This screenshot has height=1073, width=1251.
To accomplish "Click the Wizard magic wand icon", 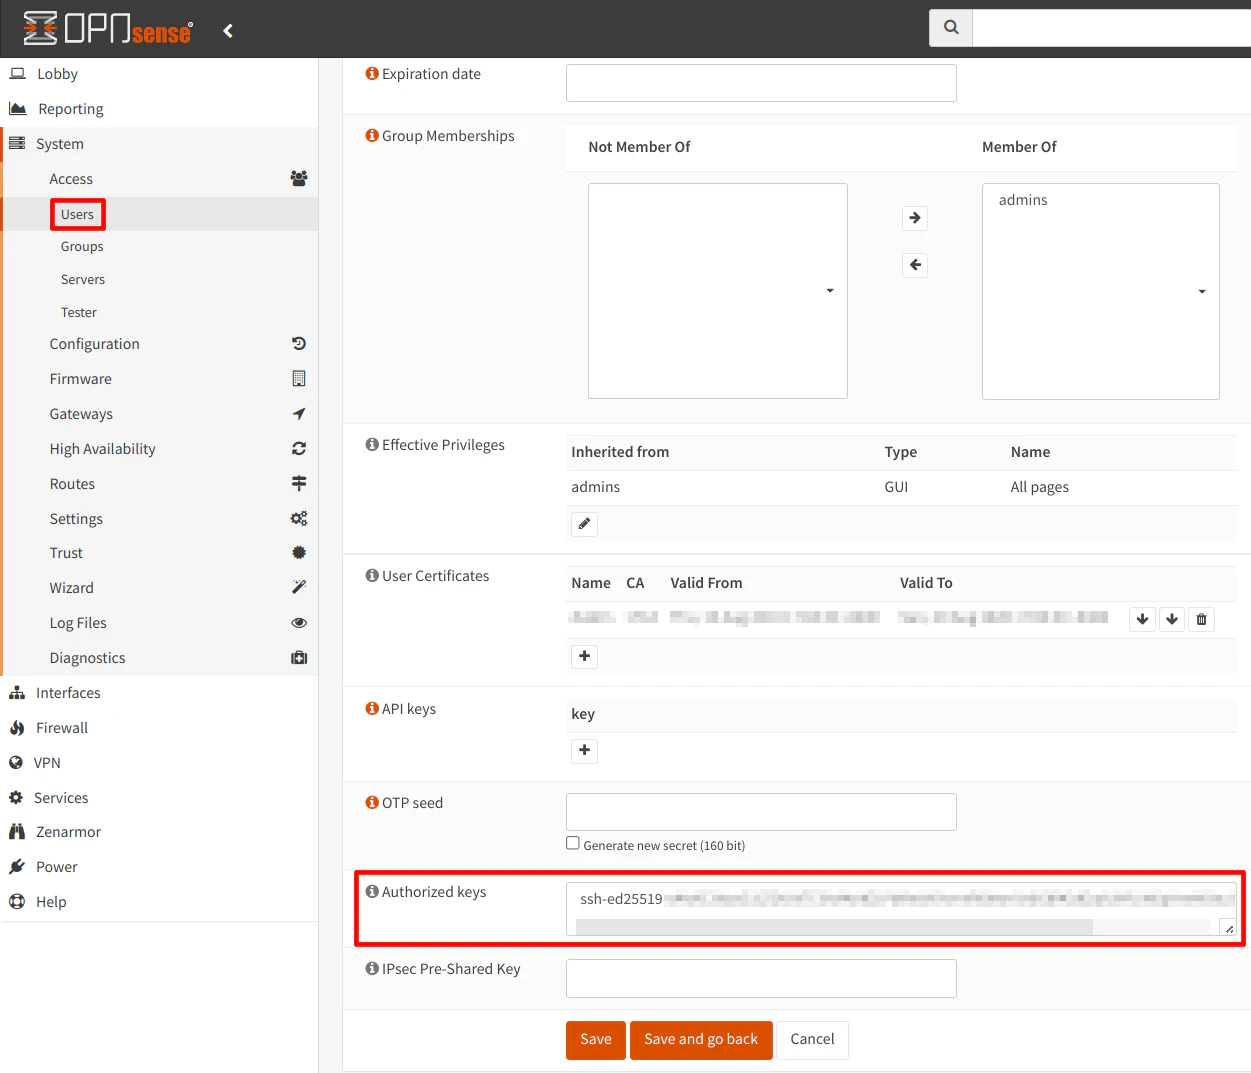I will click(x=299, y=588).
